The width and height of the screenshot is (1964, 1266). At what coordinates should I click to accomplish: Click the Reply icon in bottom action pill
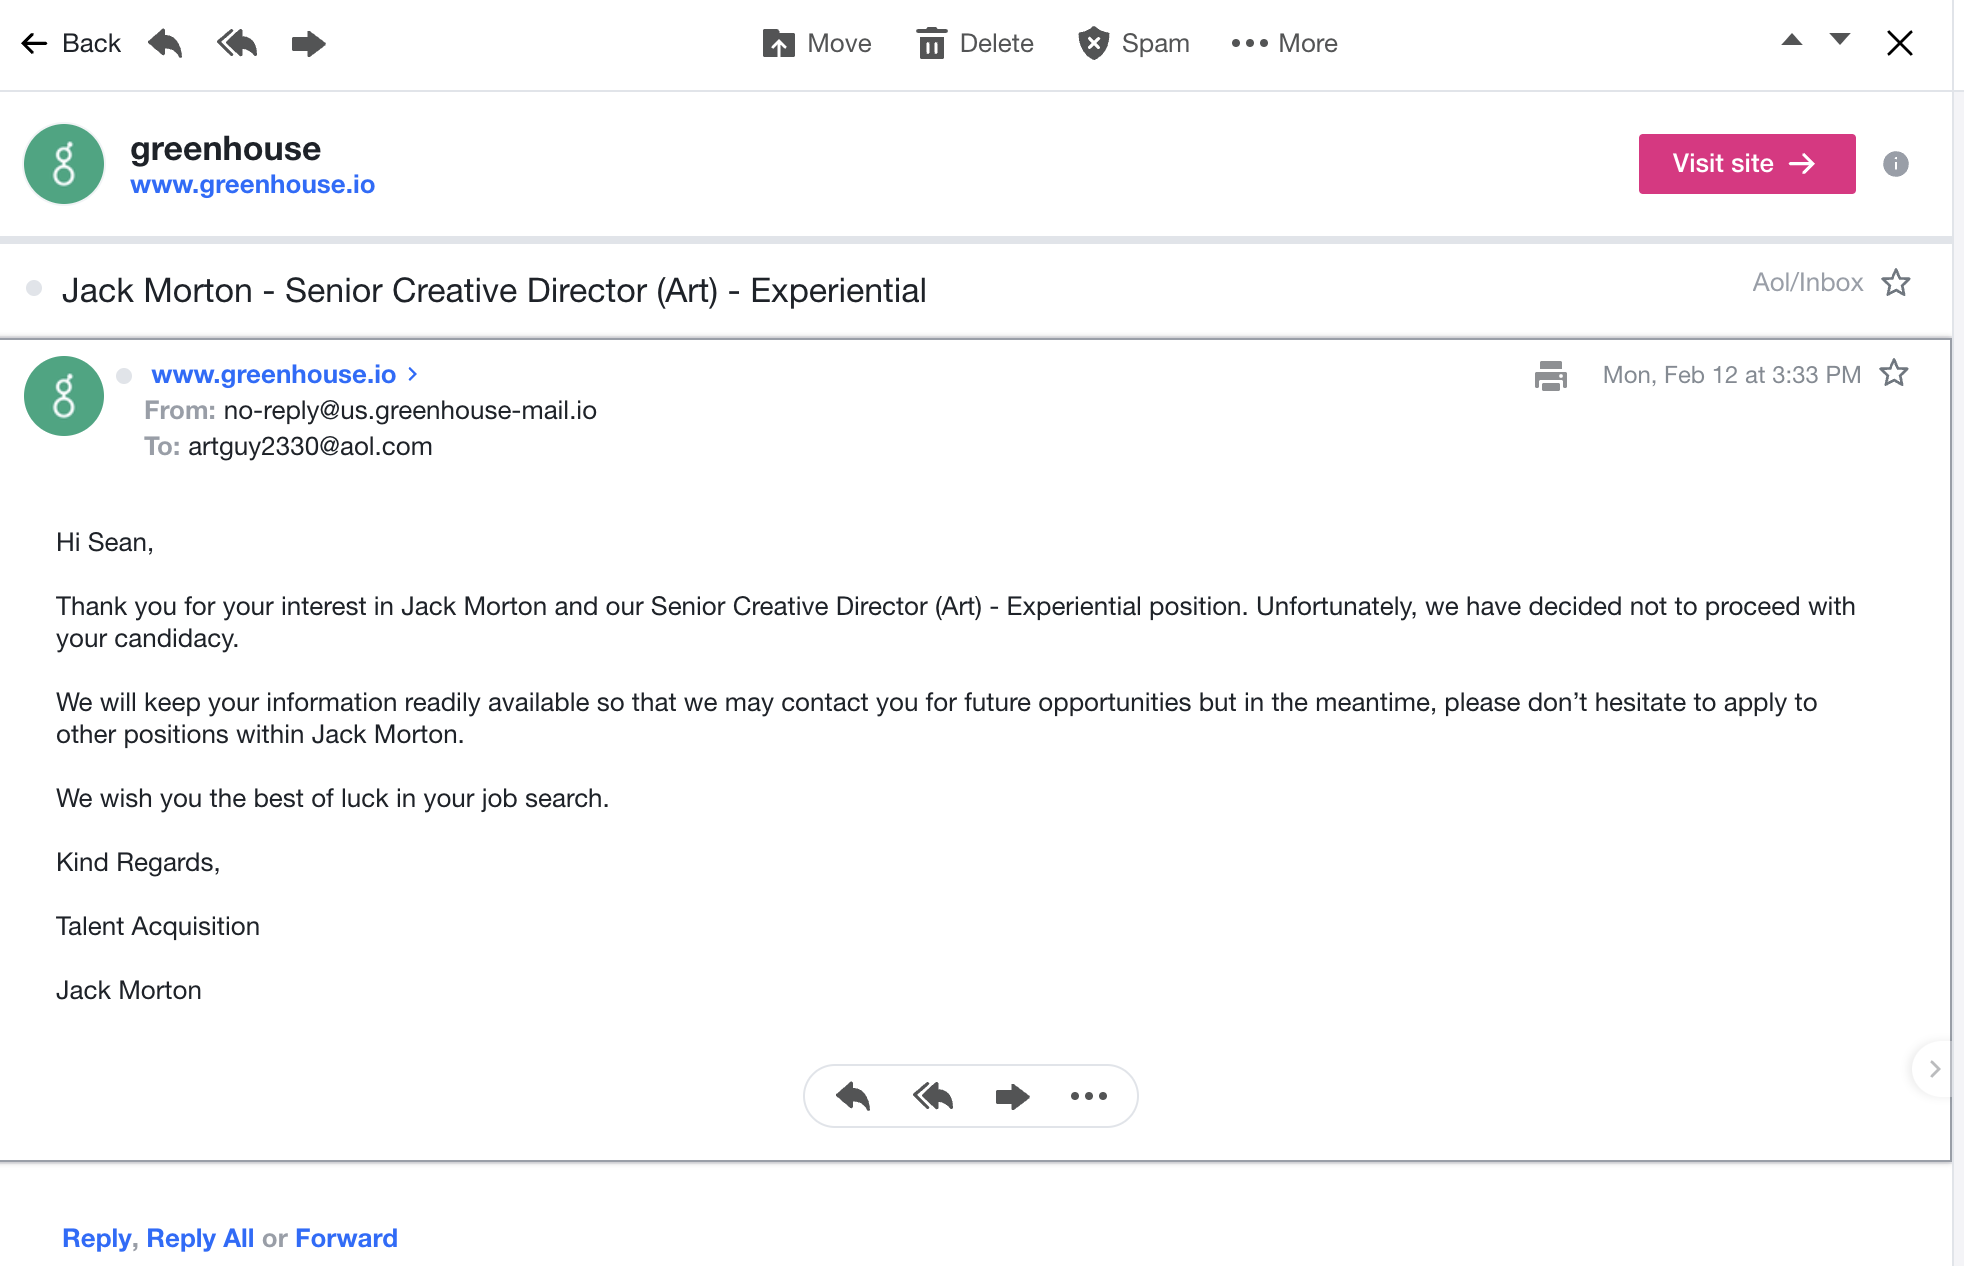click(x=853, y=1096)
